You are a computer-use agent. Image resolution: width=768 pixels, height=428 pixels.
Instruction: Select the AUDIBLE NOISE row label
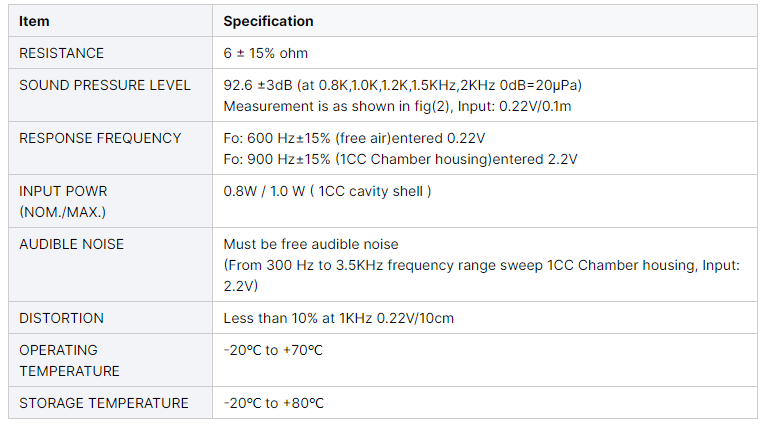click(71, 244)
